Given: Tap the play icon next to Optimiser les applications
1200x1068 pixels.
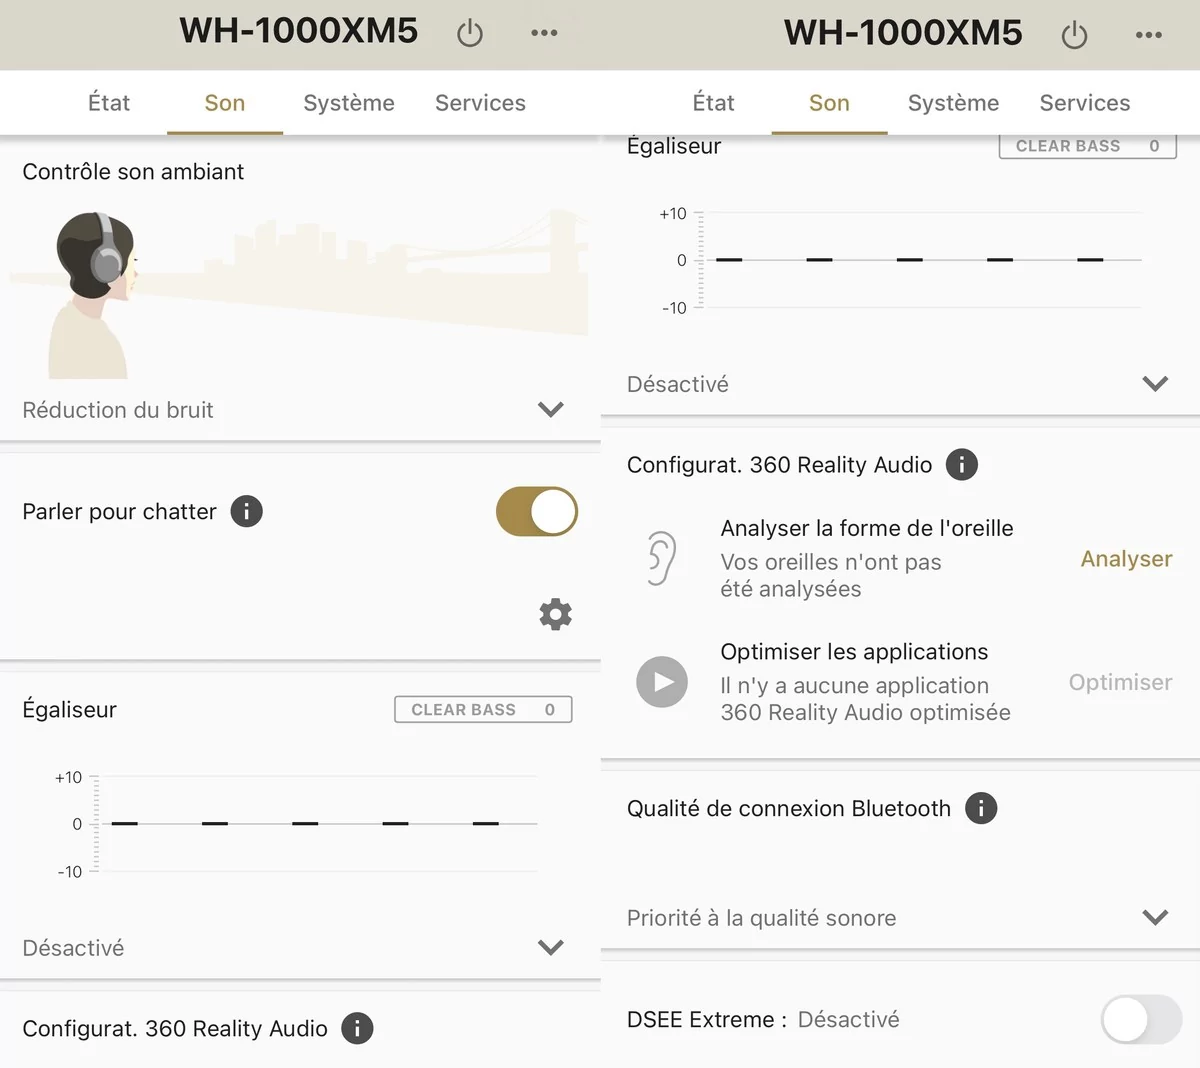Looking at the screenshot, I should click(662, 682).
